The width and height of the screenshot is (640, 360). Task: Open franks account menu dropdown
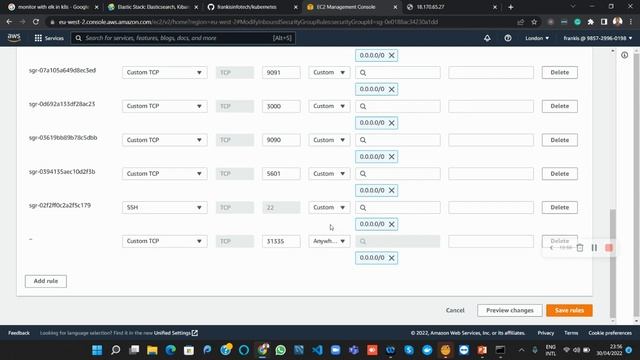(x=598, y=38)
